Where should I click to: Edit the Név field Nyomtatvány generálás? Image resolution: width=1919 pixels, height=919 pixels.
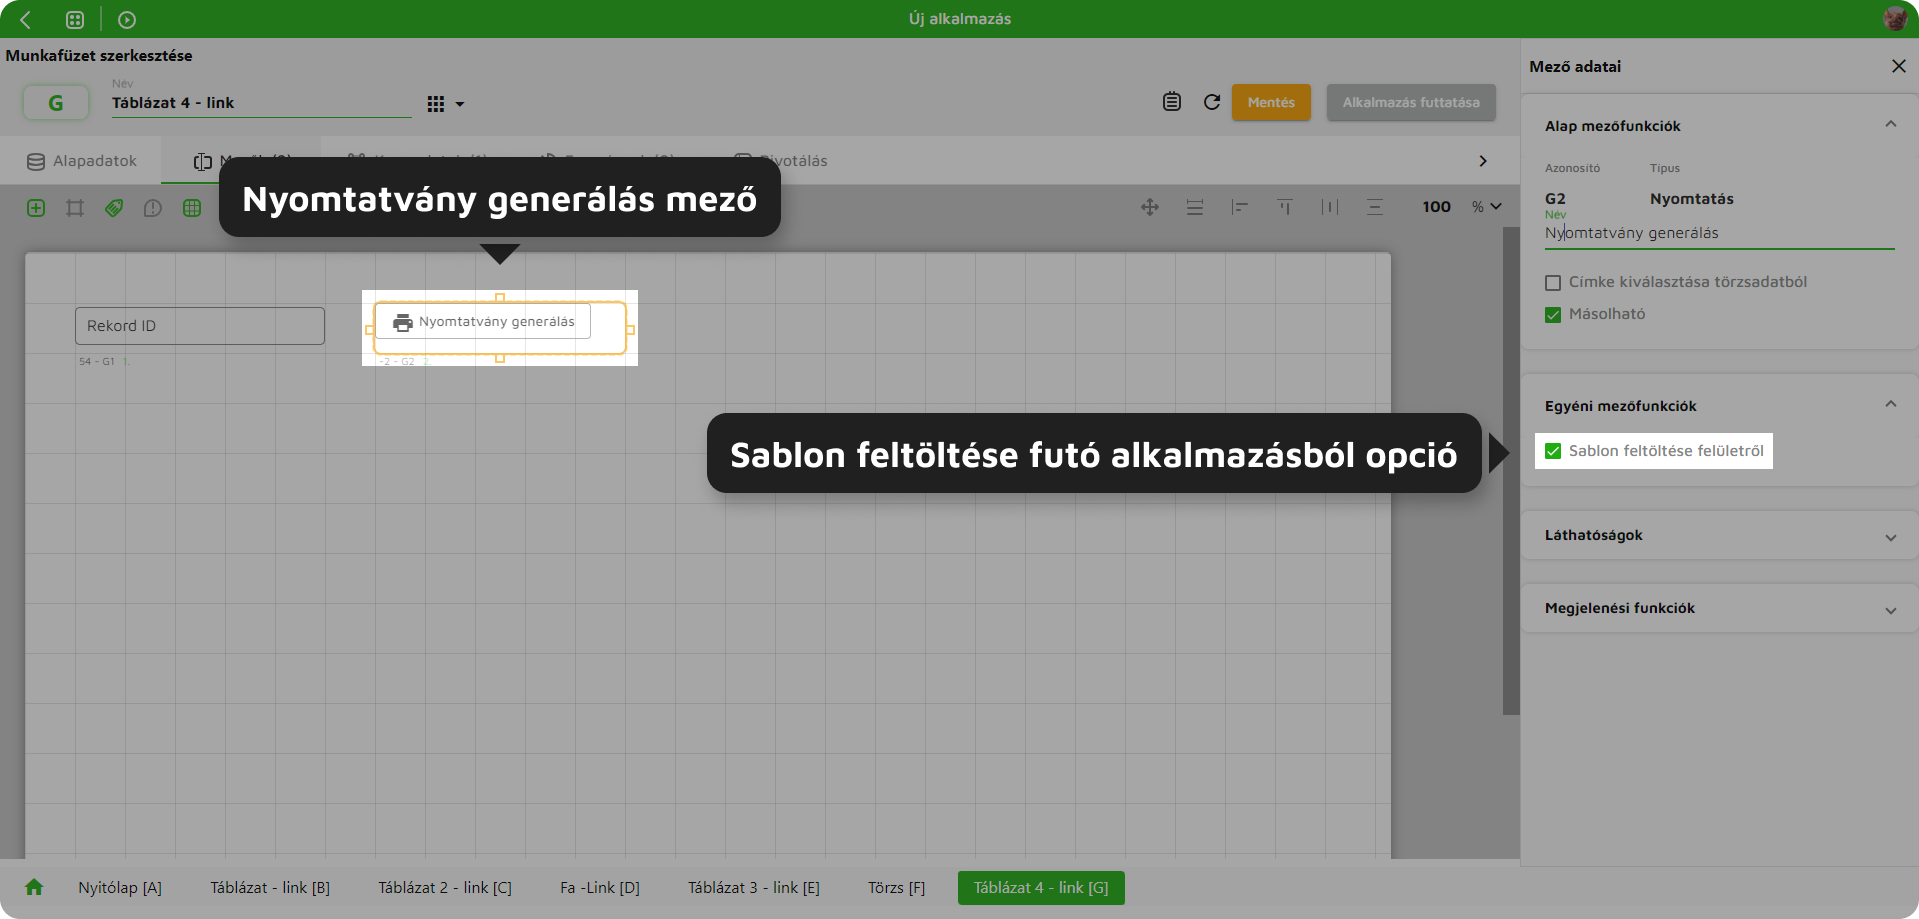(1719, 233)
